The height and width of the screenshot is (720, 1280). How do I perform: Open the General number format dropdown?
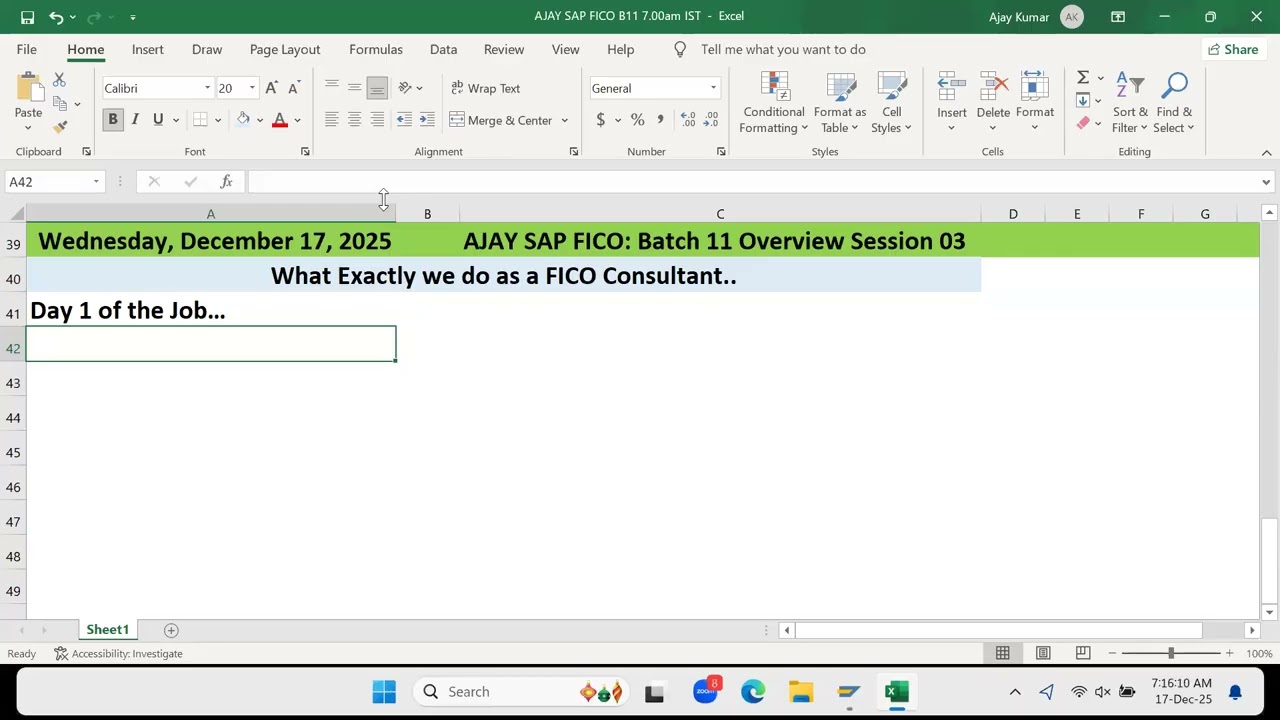click(x=713, y=88)
